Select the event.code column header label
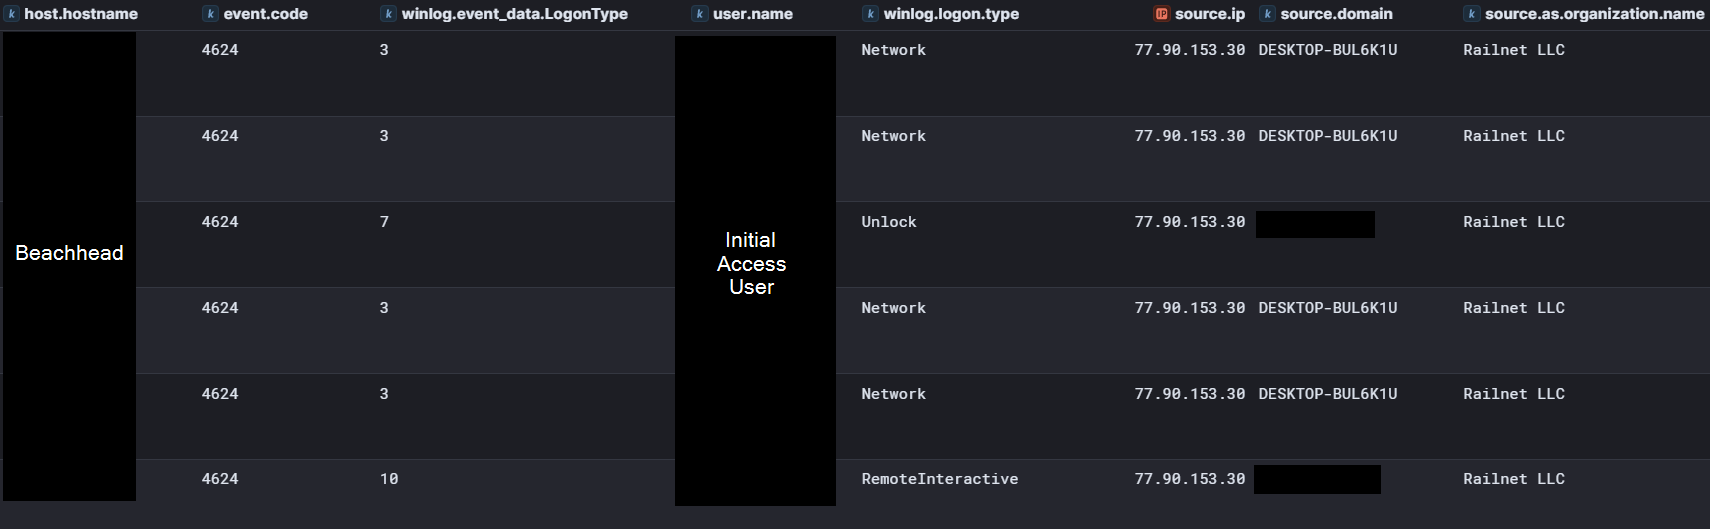 pos(265,14)
